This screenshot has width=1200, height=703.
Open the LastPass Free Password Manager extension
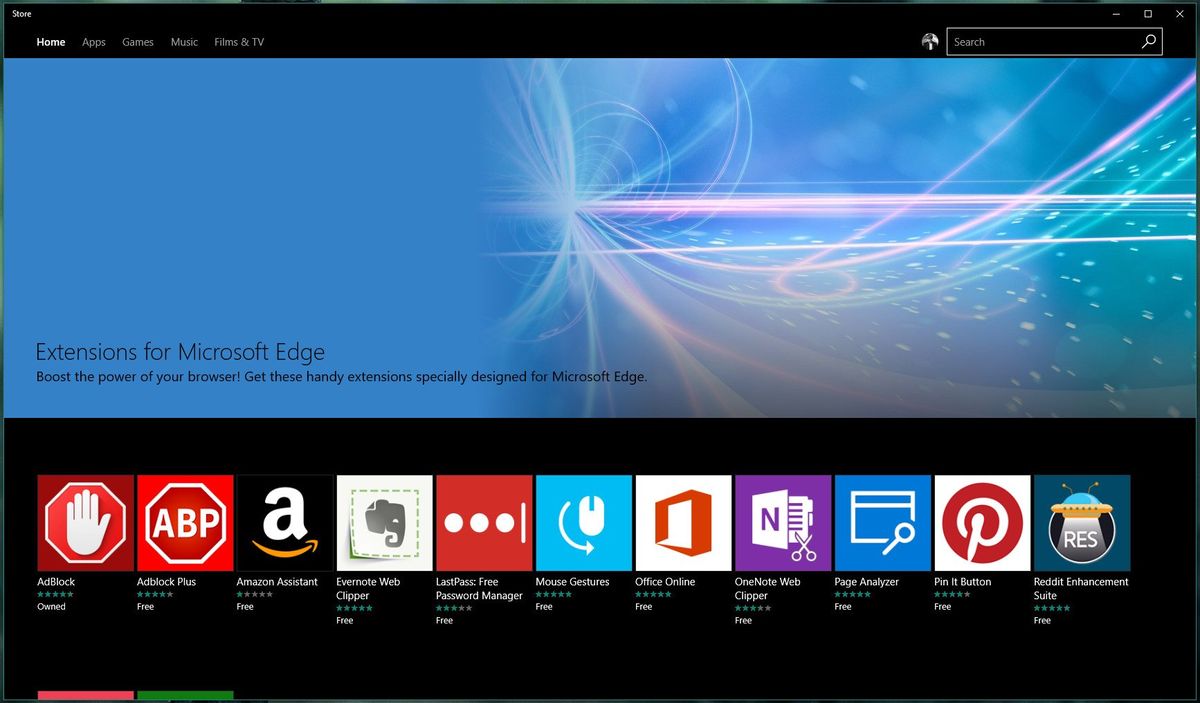(484, 522)
